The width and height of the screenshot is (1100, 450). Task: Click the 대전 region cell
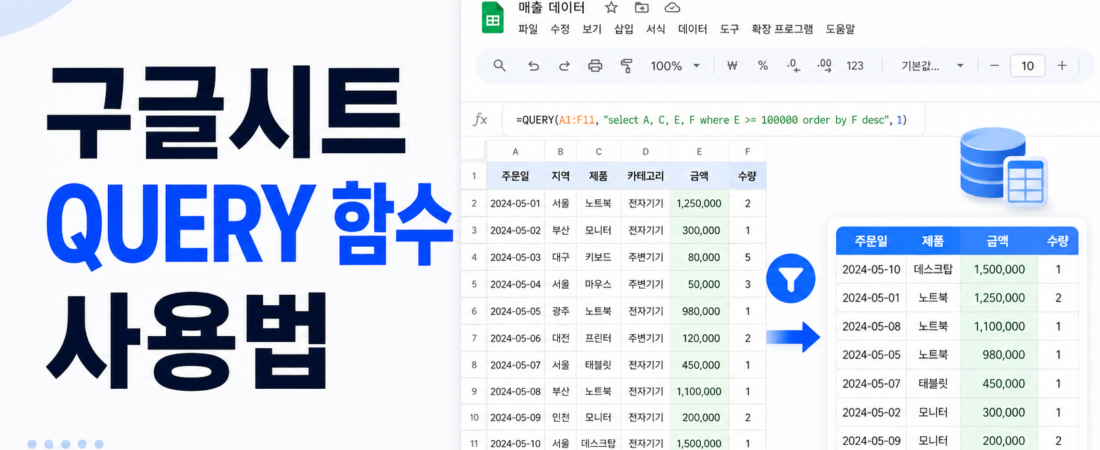tap(561, 338)
